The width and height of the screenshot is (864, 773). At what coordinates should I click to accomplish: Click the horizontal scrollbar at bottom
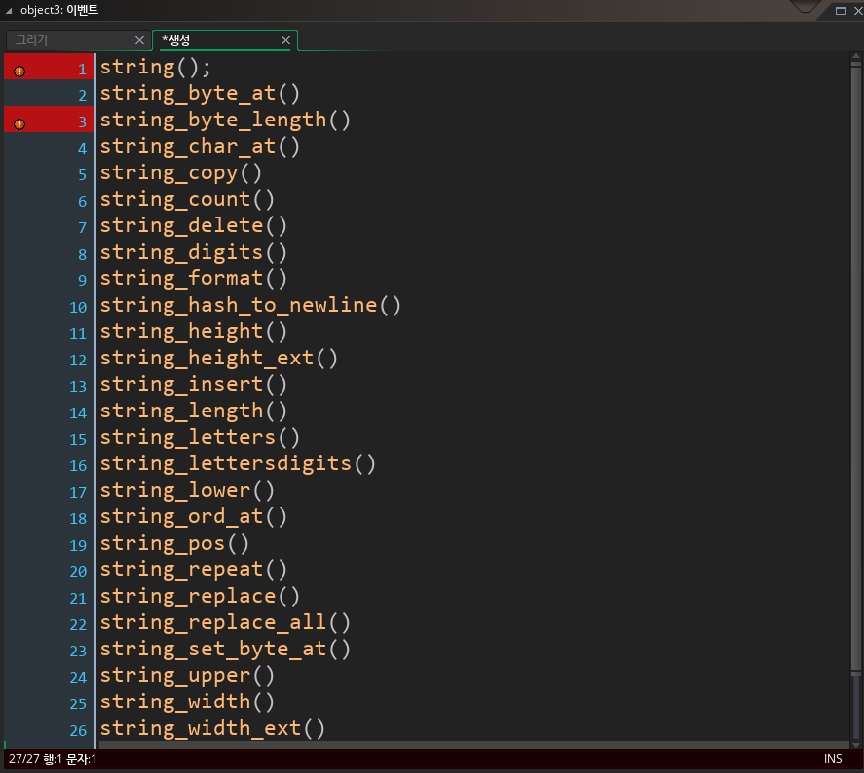click(x=474, y=745)
